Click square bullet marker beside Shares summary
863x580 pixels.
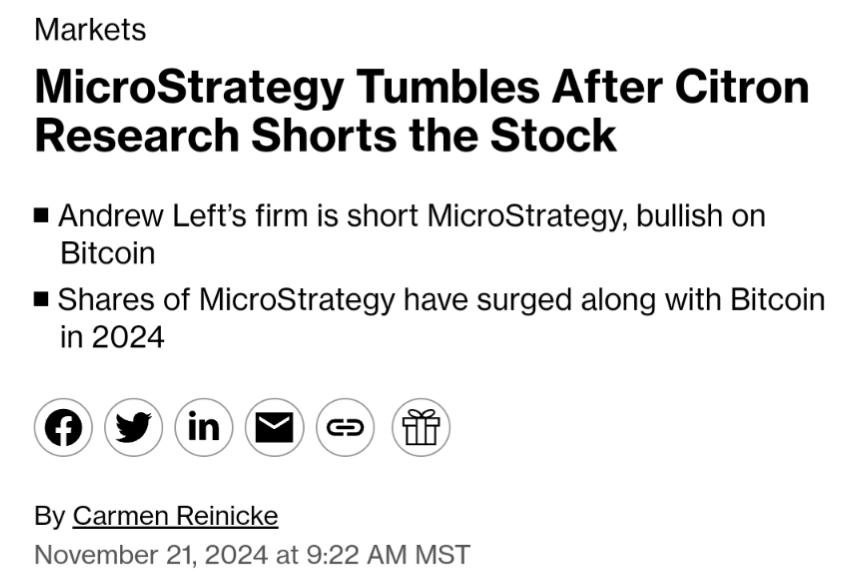pyautogui.click(x=41, y=299)
